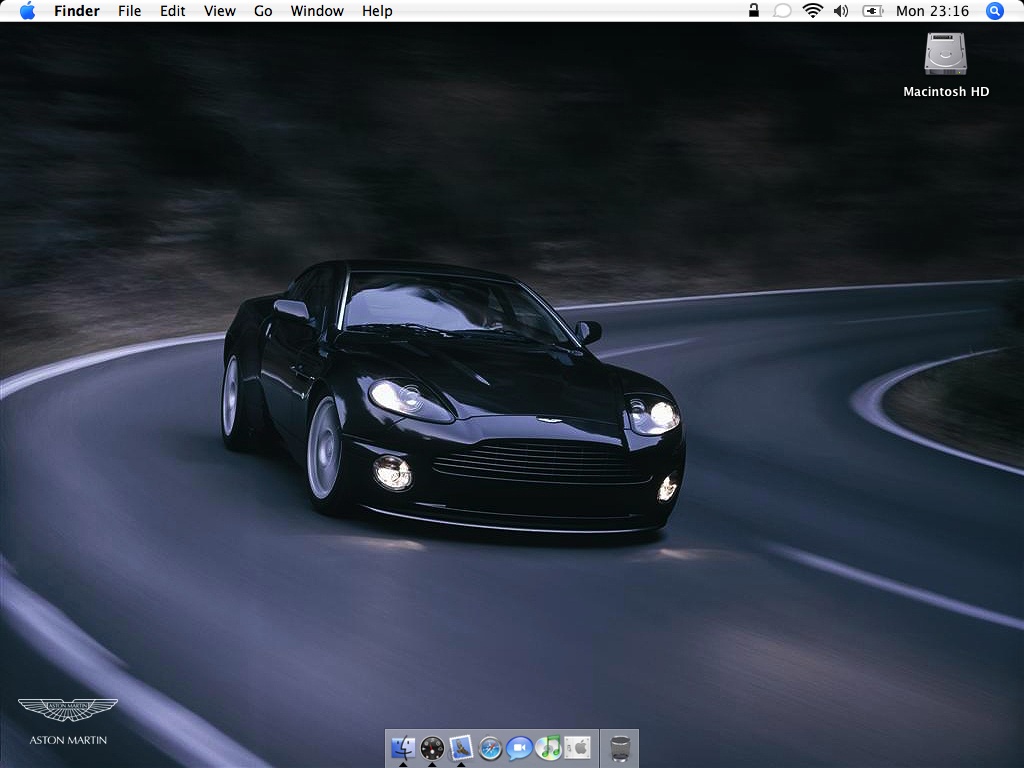Open the AirPort wireless menu
The height and width of the screenshot is (768, 1024).
(x=811, y=11)
